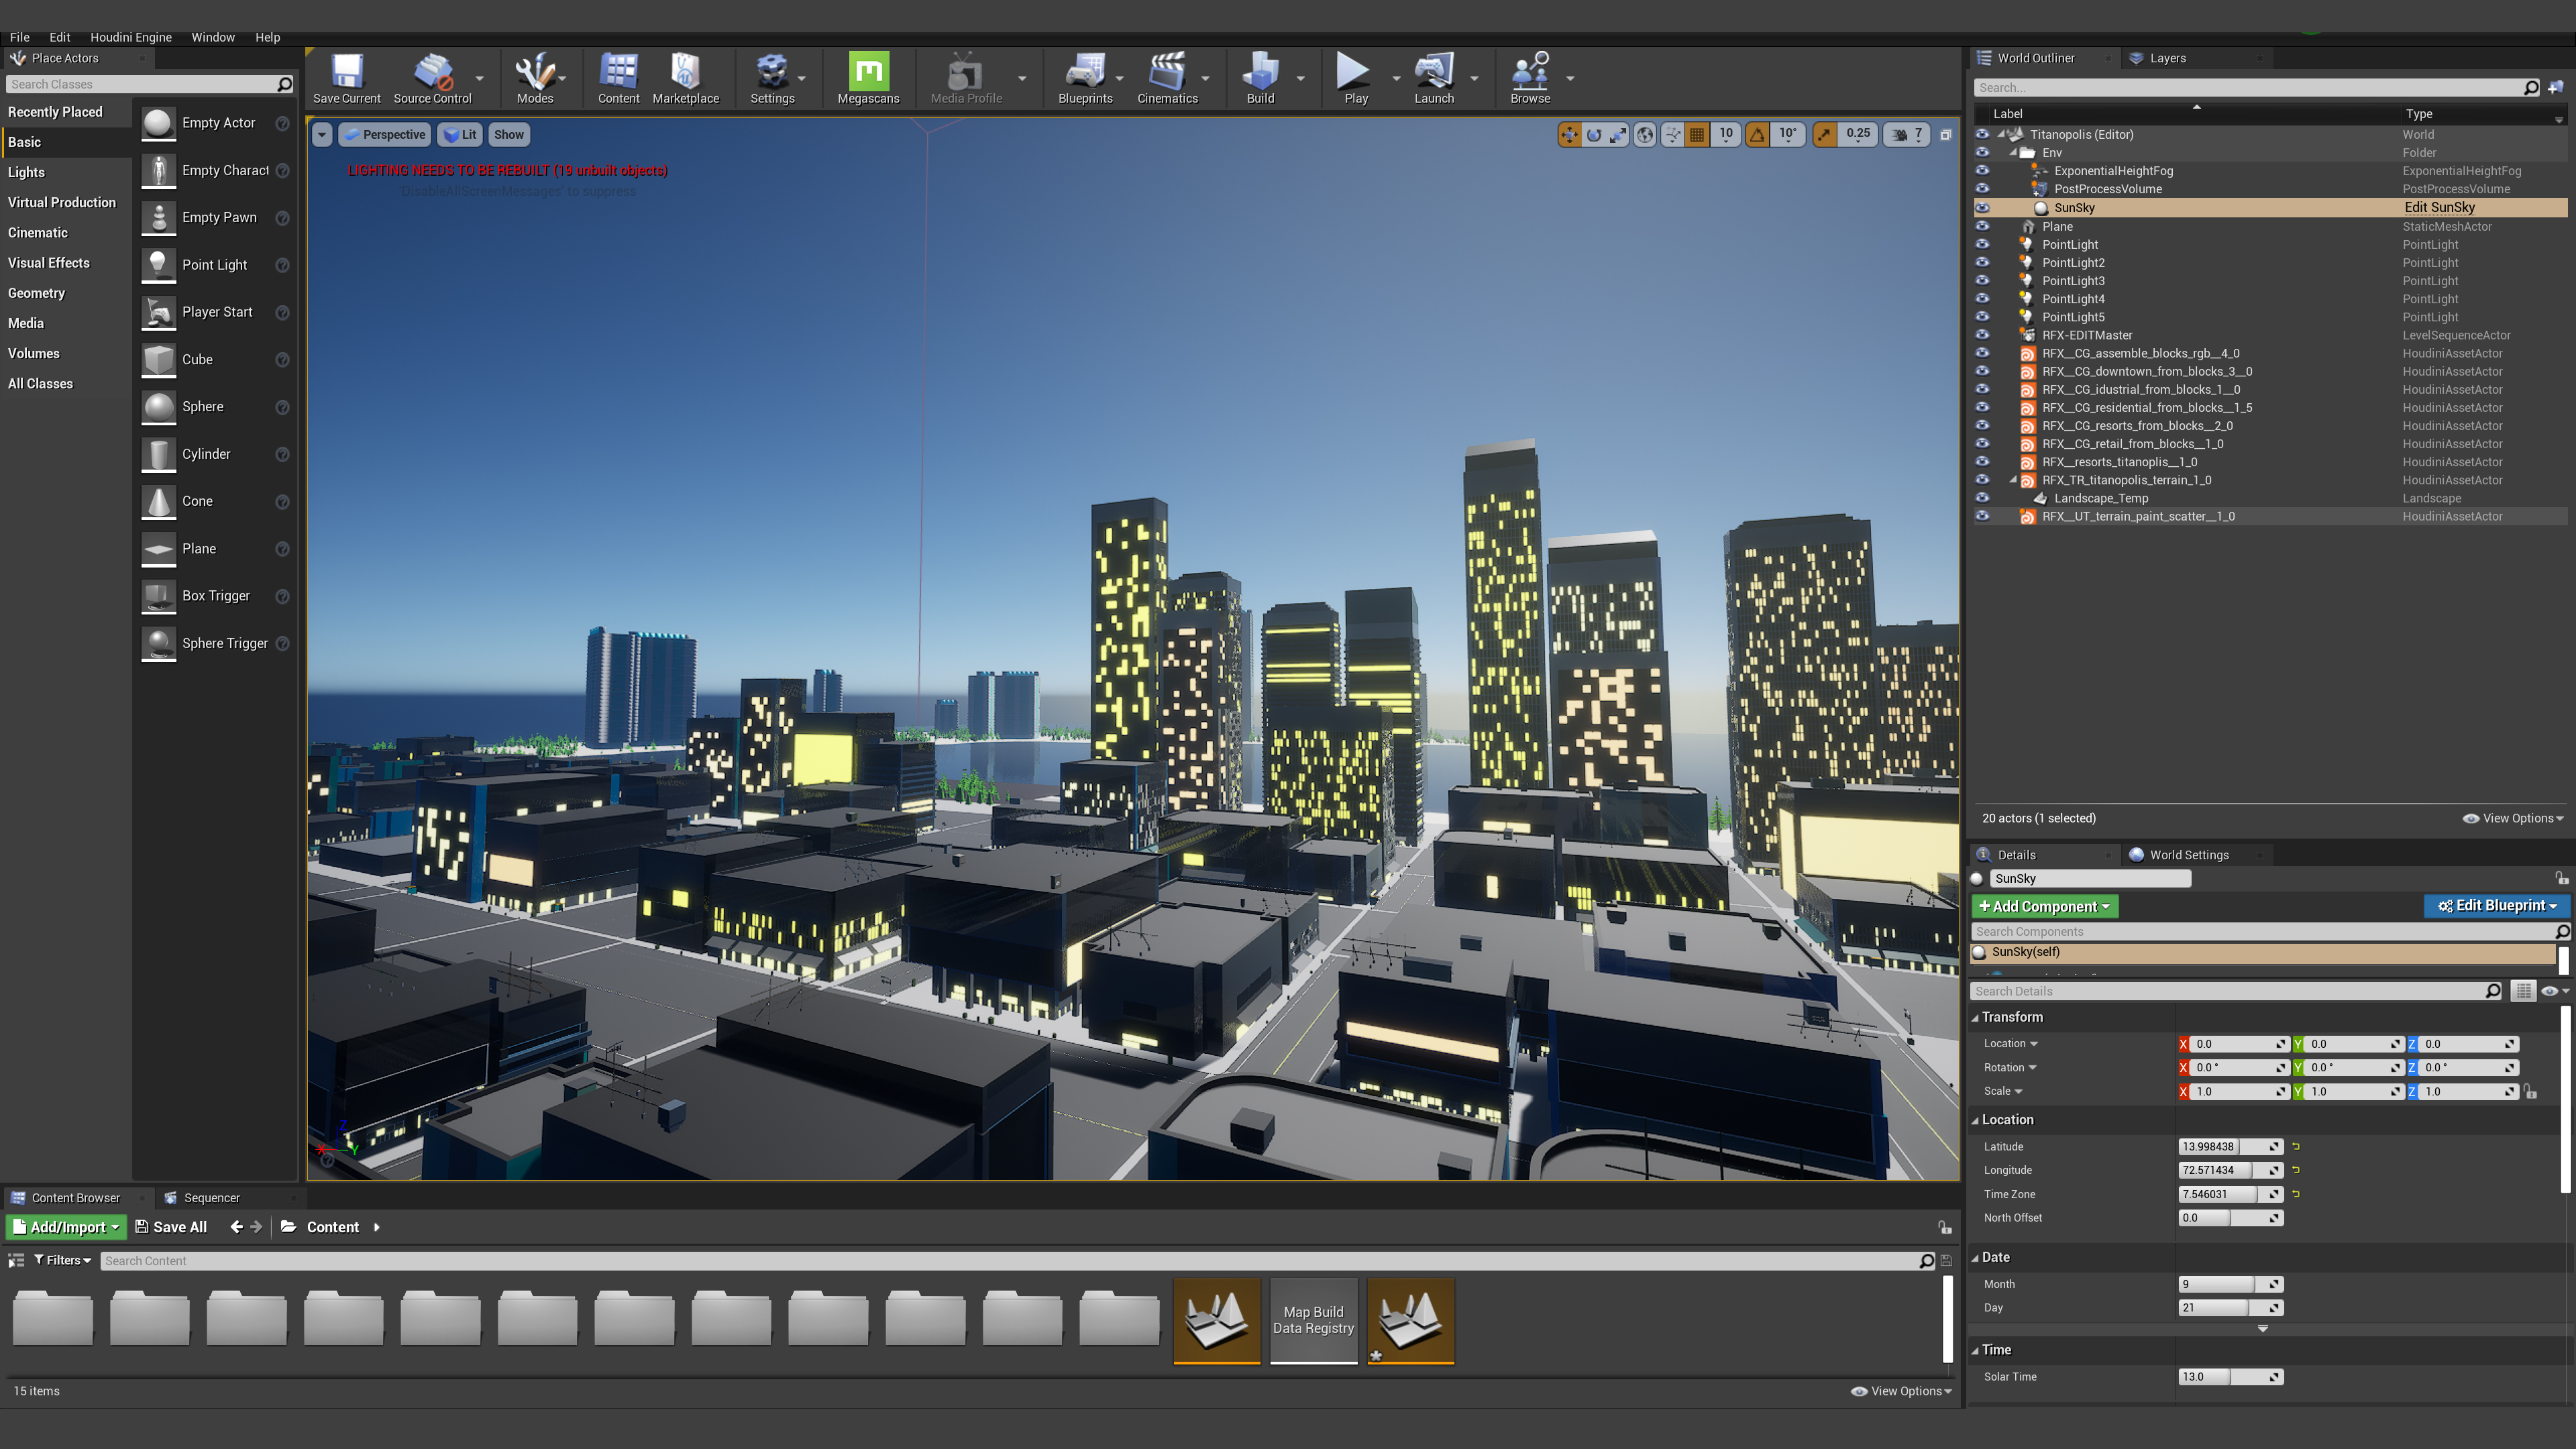Click the Sphere Trigger actor icon
Screen dimensions: 2576x1449
coord(158,643)
